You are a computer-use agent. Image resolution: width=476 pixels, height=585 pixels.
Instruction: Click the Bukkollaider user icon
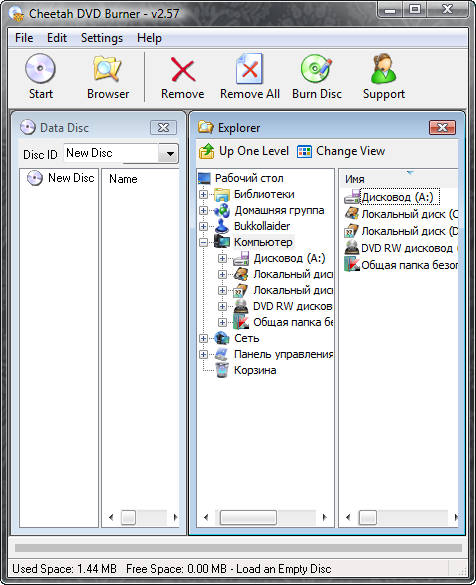(x=222, y=226)
